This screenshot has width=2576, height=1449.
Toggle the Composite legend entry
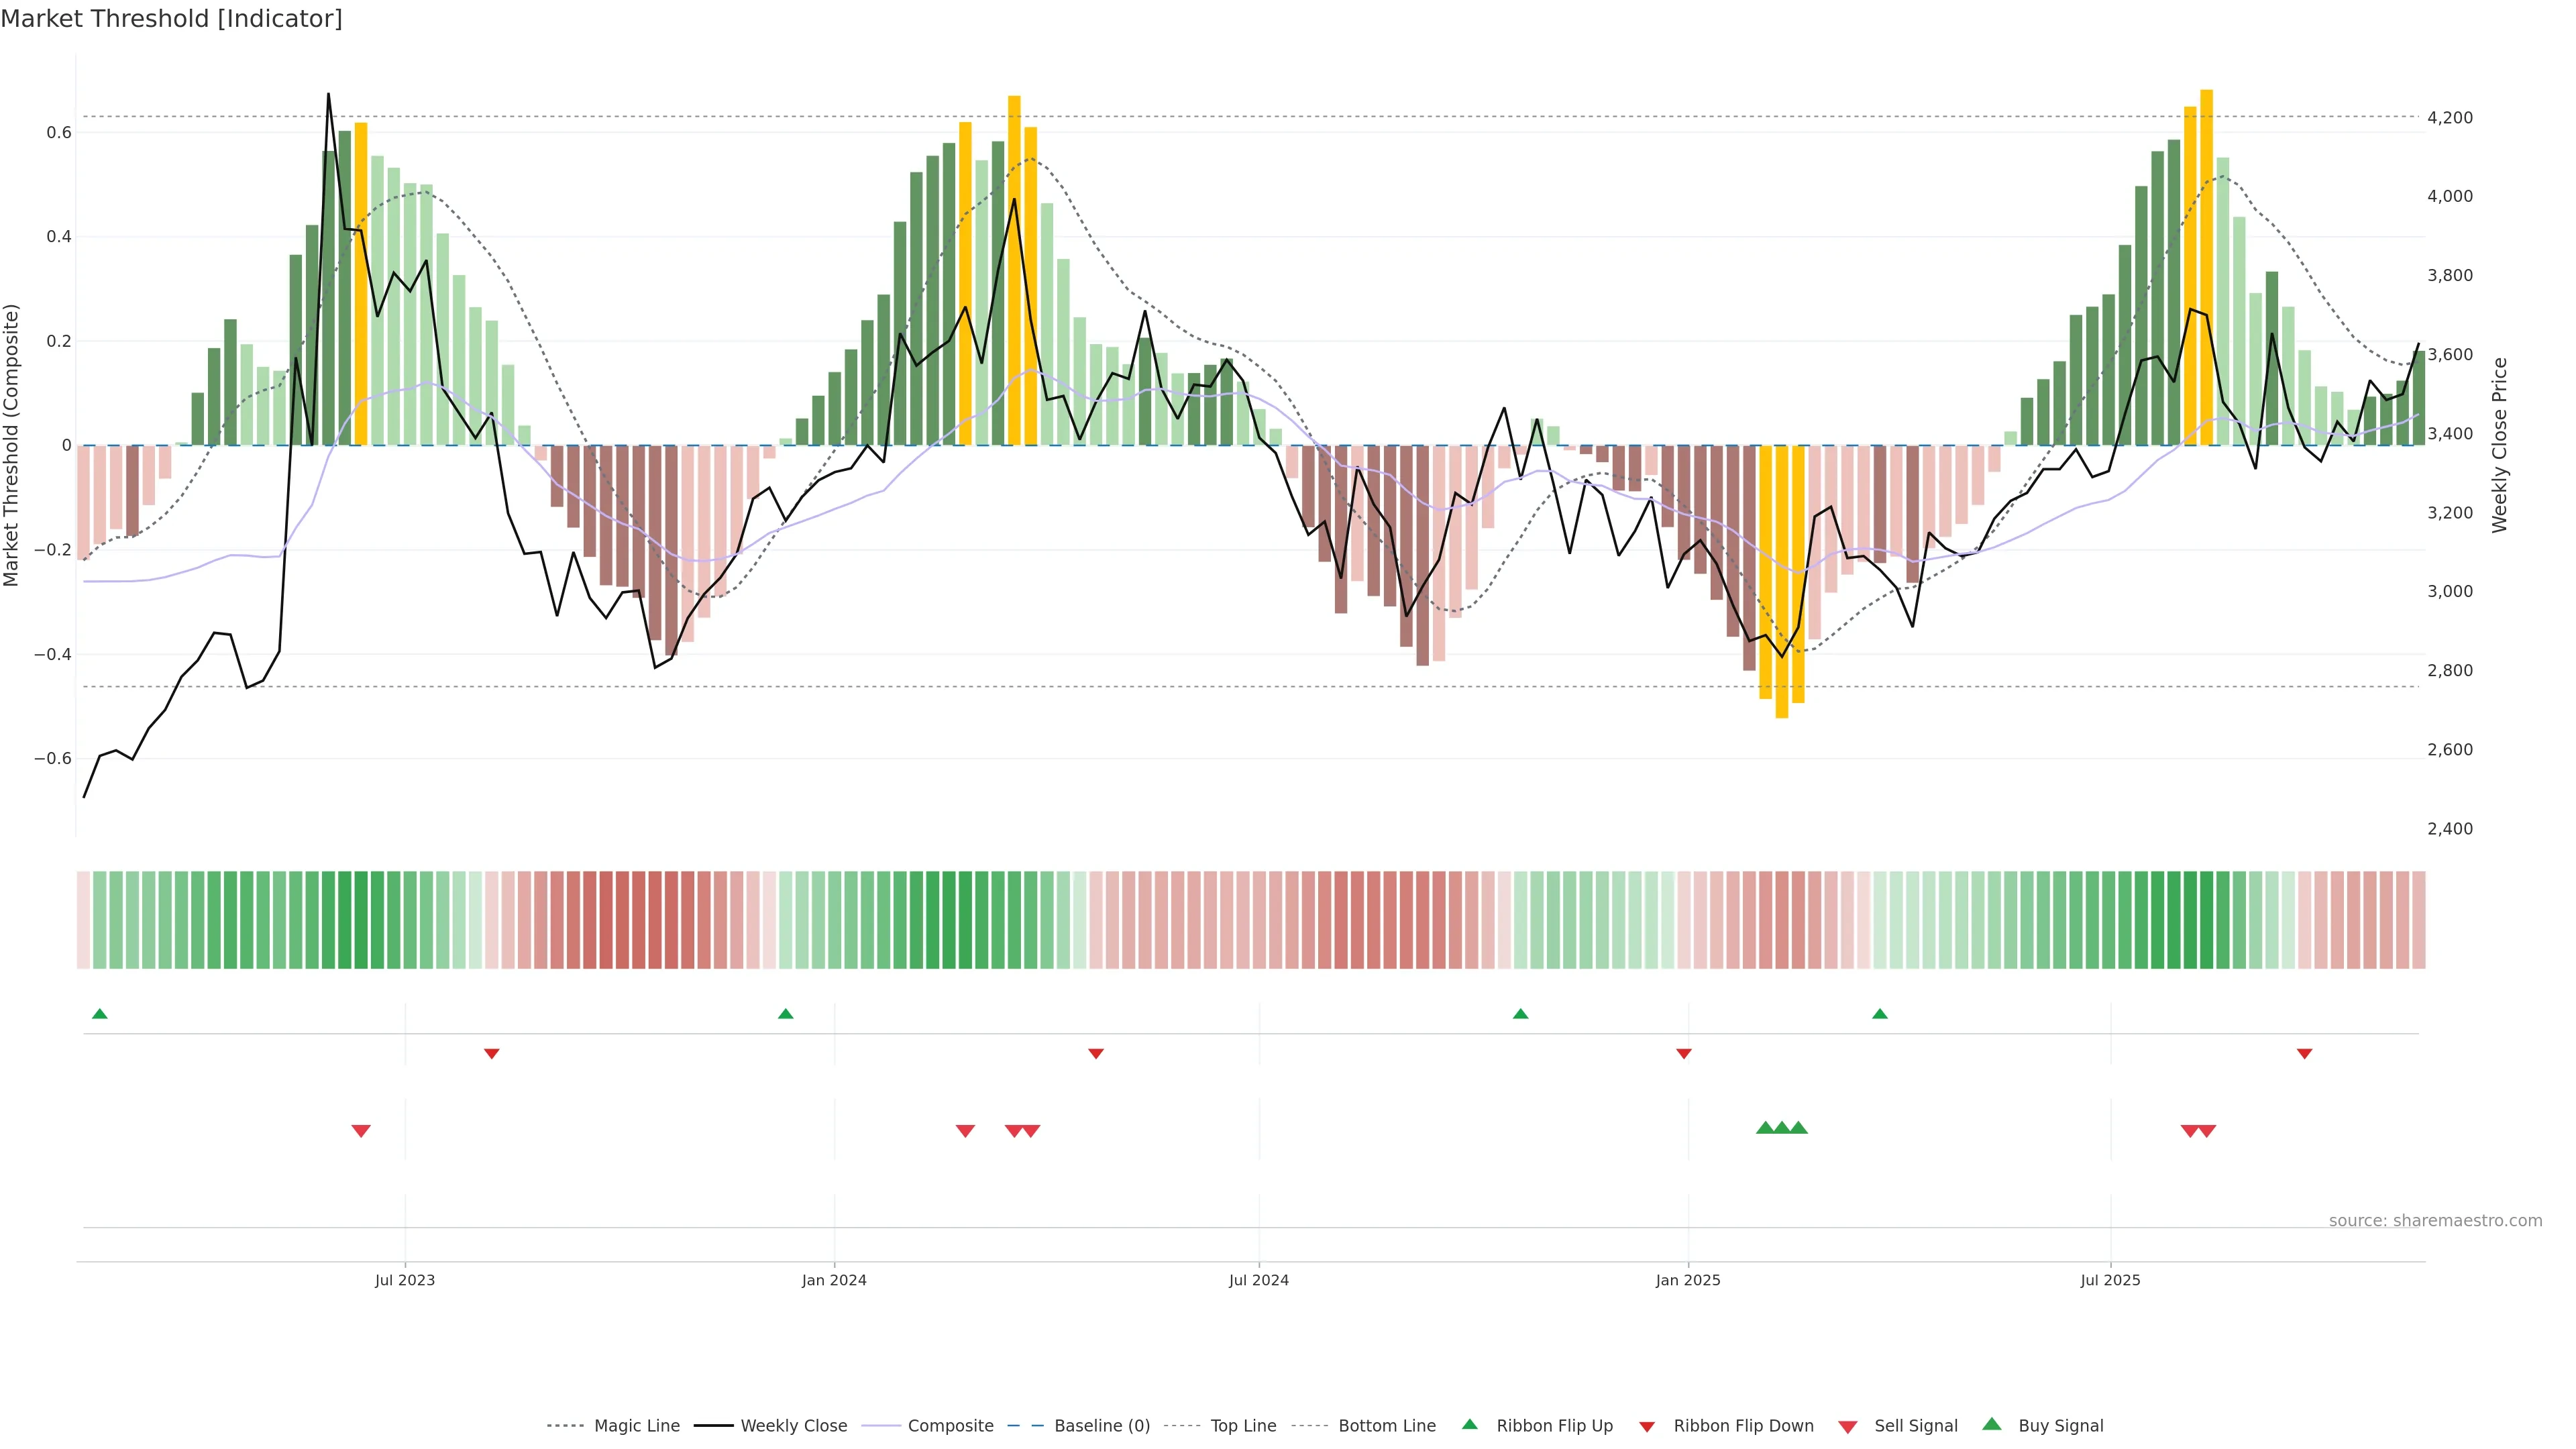[950, 1426]
